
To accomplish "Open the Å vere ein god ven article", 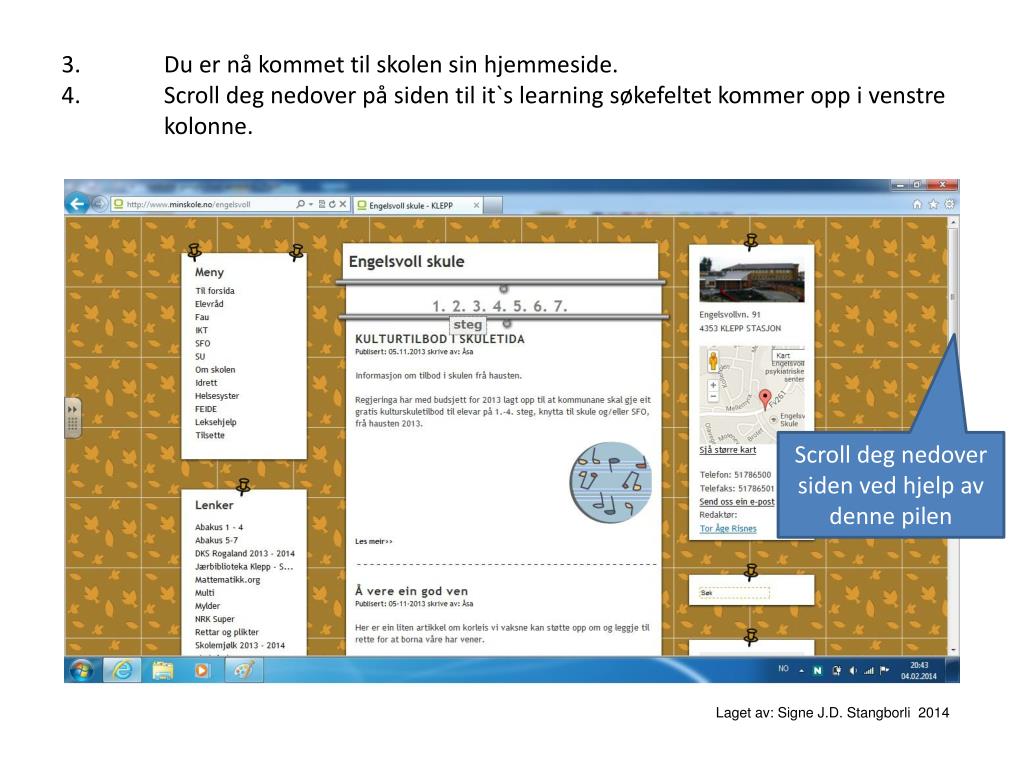I will (411, 590).
